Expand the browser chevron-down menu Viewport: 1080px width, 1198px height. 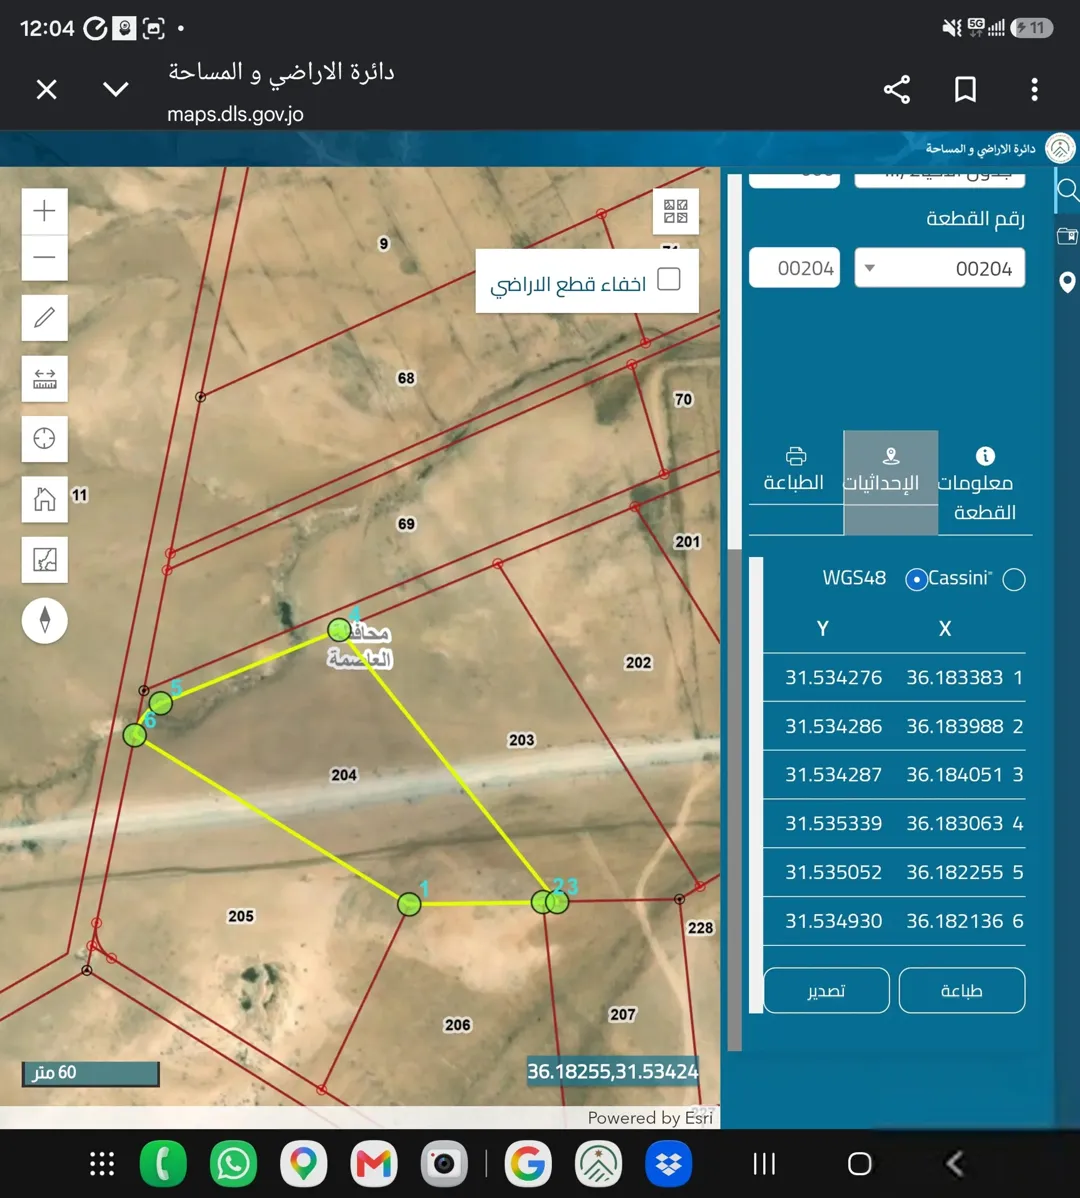click(x=115, y=90)
